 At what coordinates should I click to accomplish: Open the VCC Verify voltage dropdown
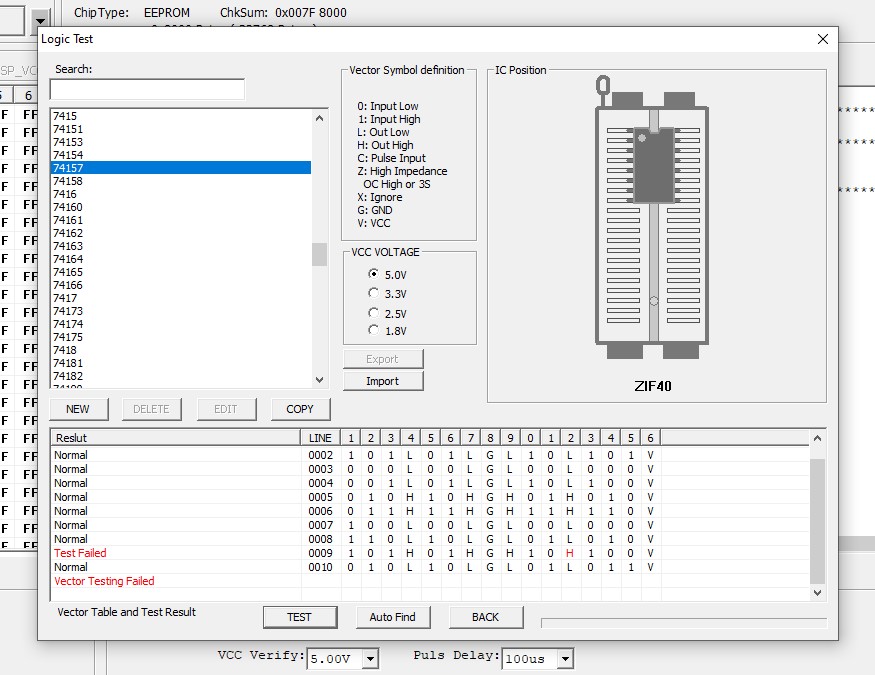[371, 659]
